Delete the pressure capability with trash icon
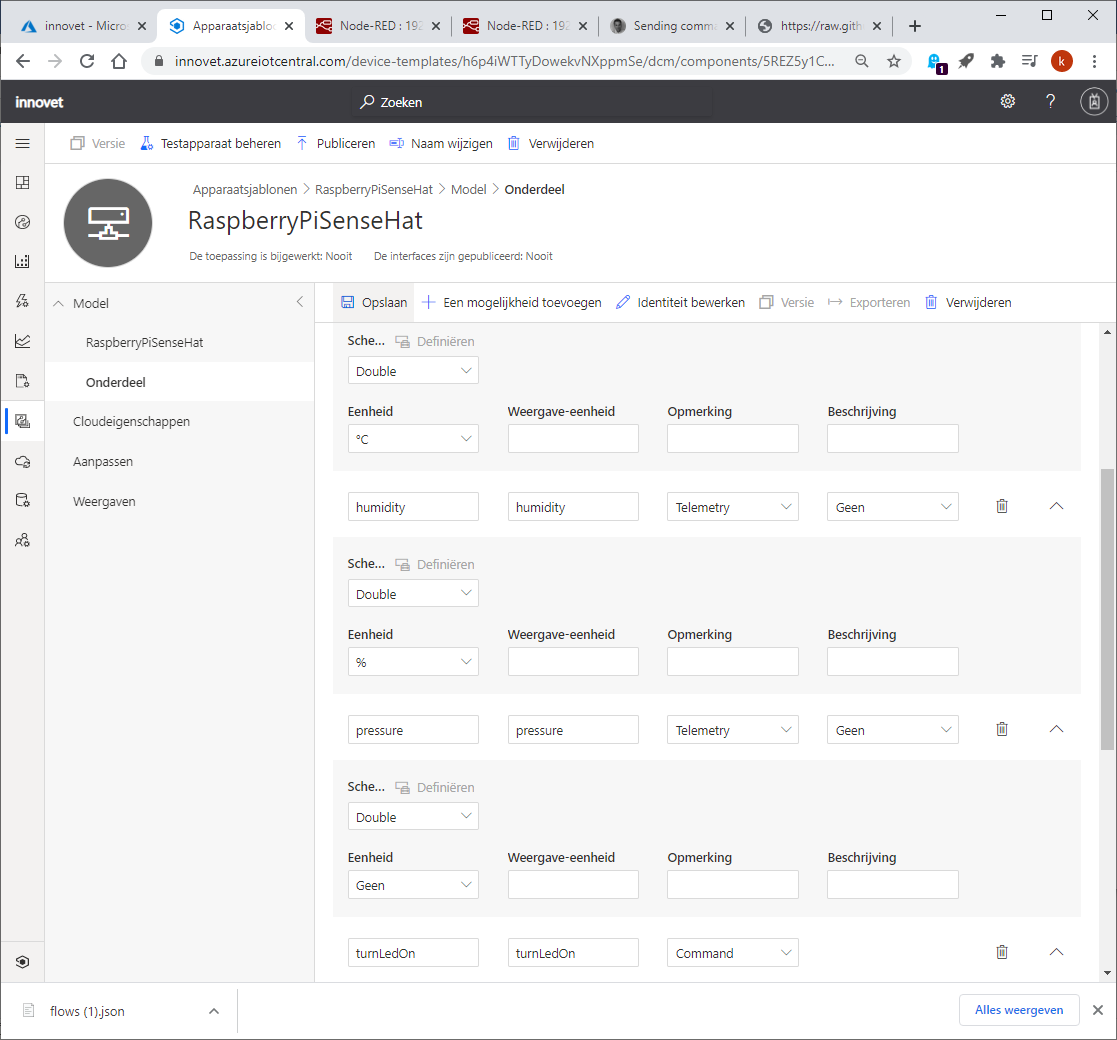The image size is (1117, 1040). [1002, 729]
